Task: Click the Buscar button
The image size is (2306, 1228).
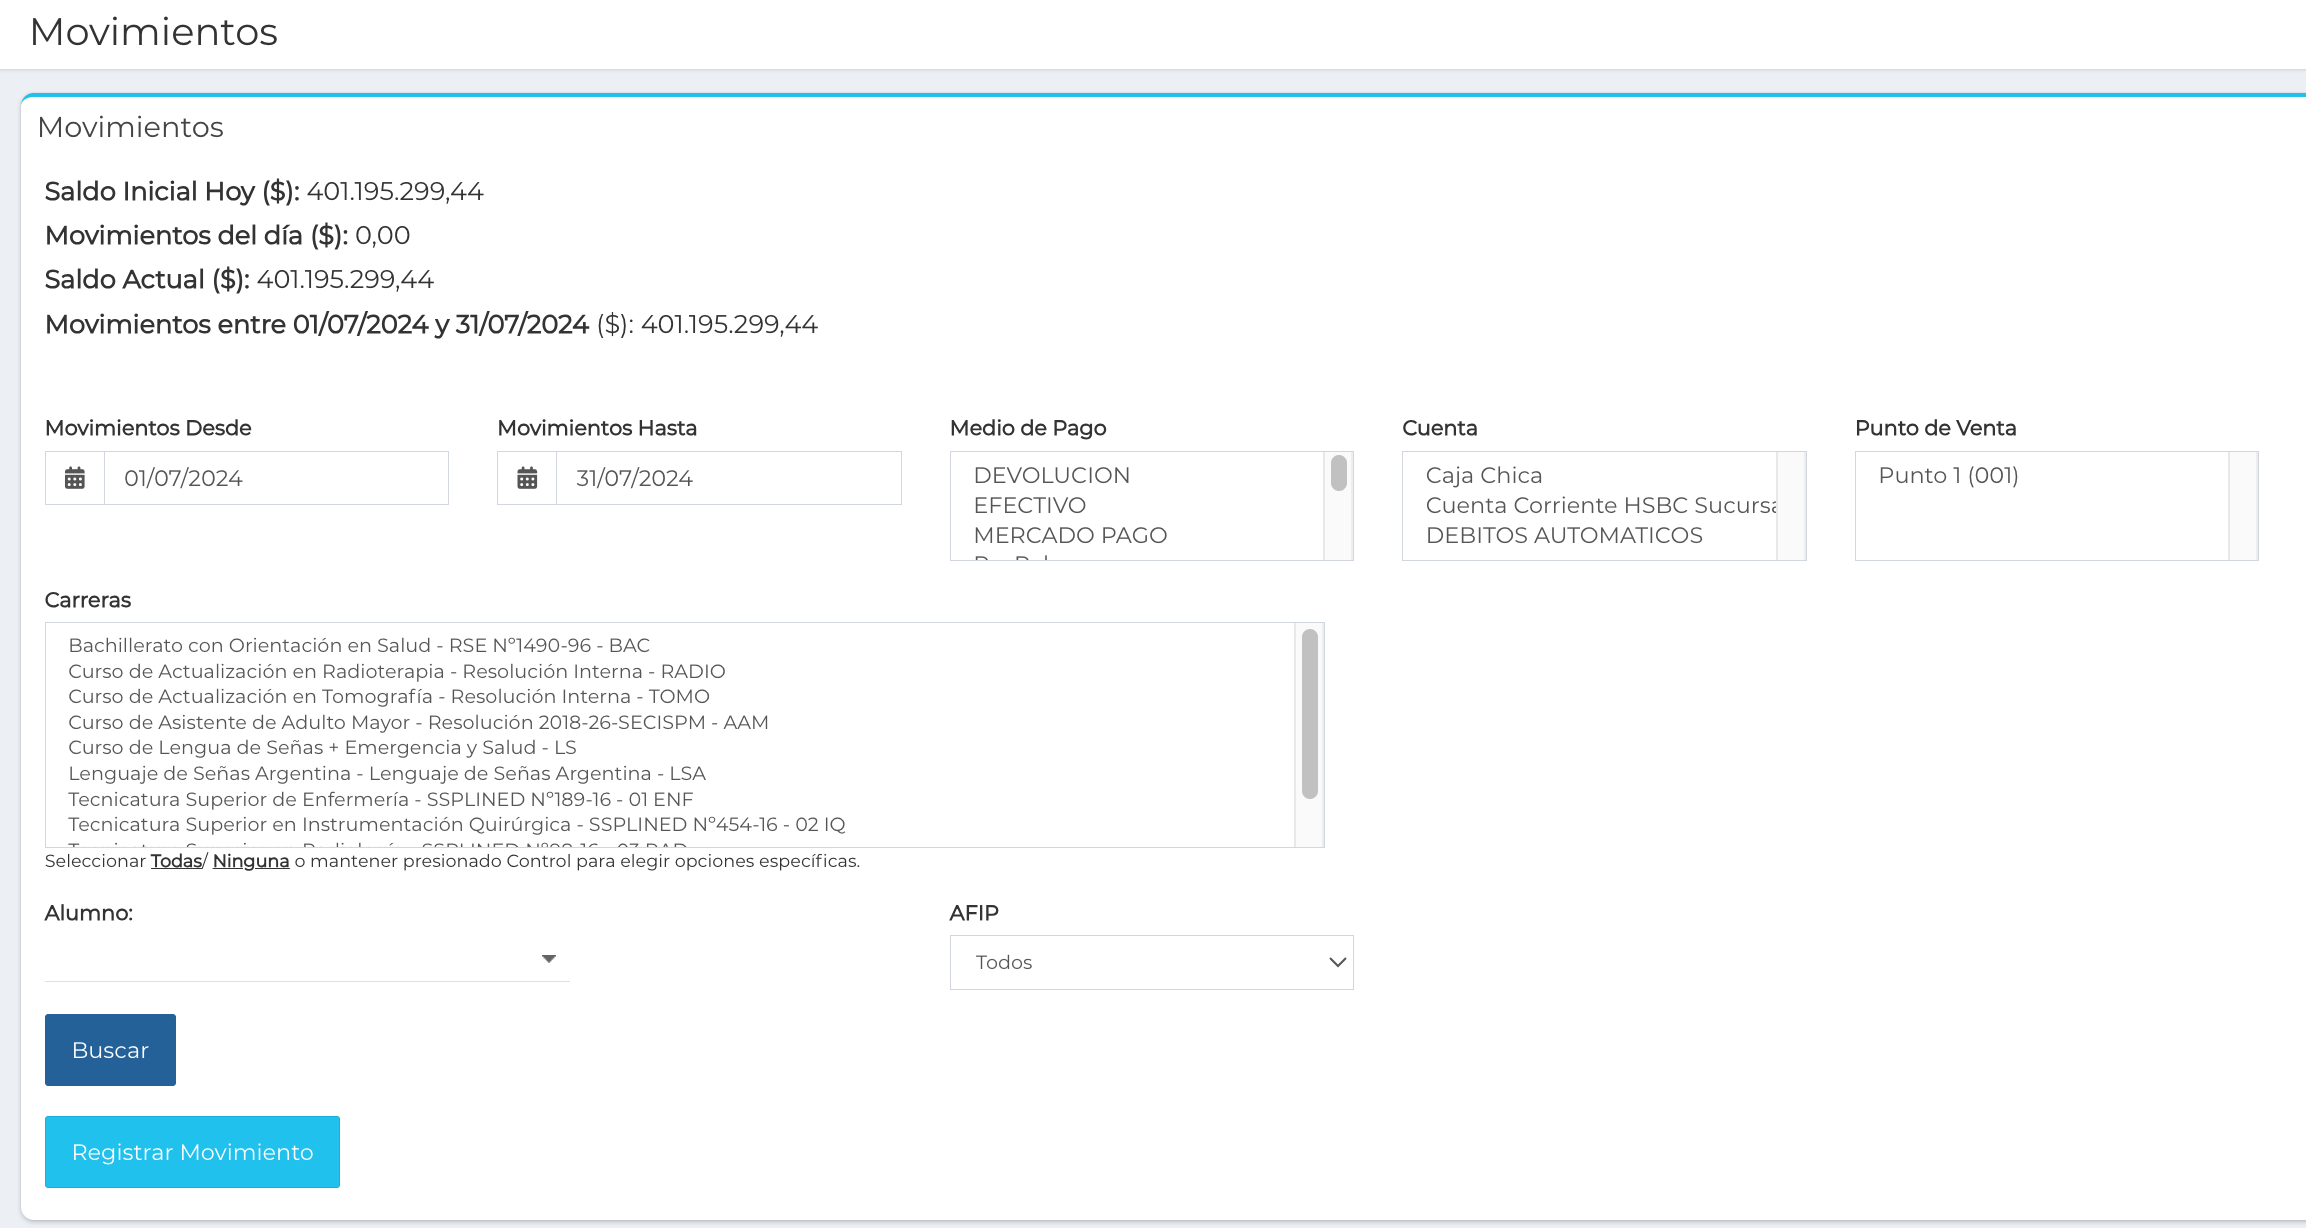Action: coord(110,1050)
